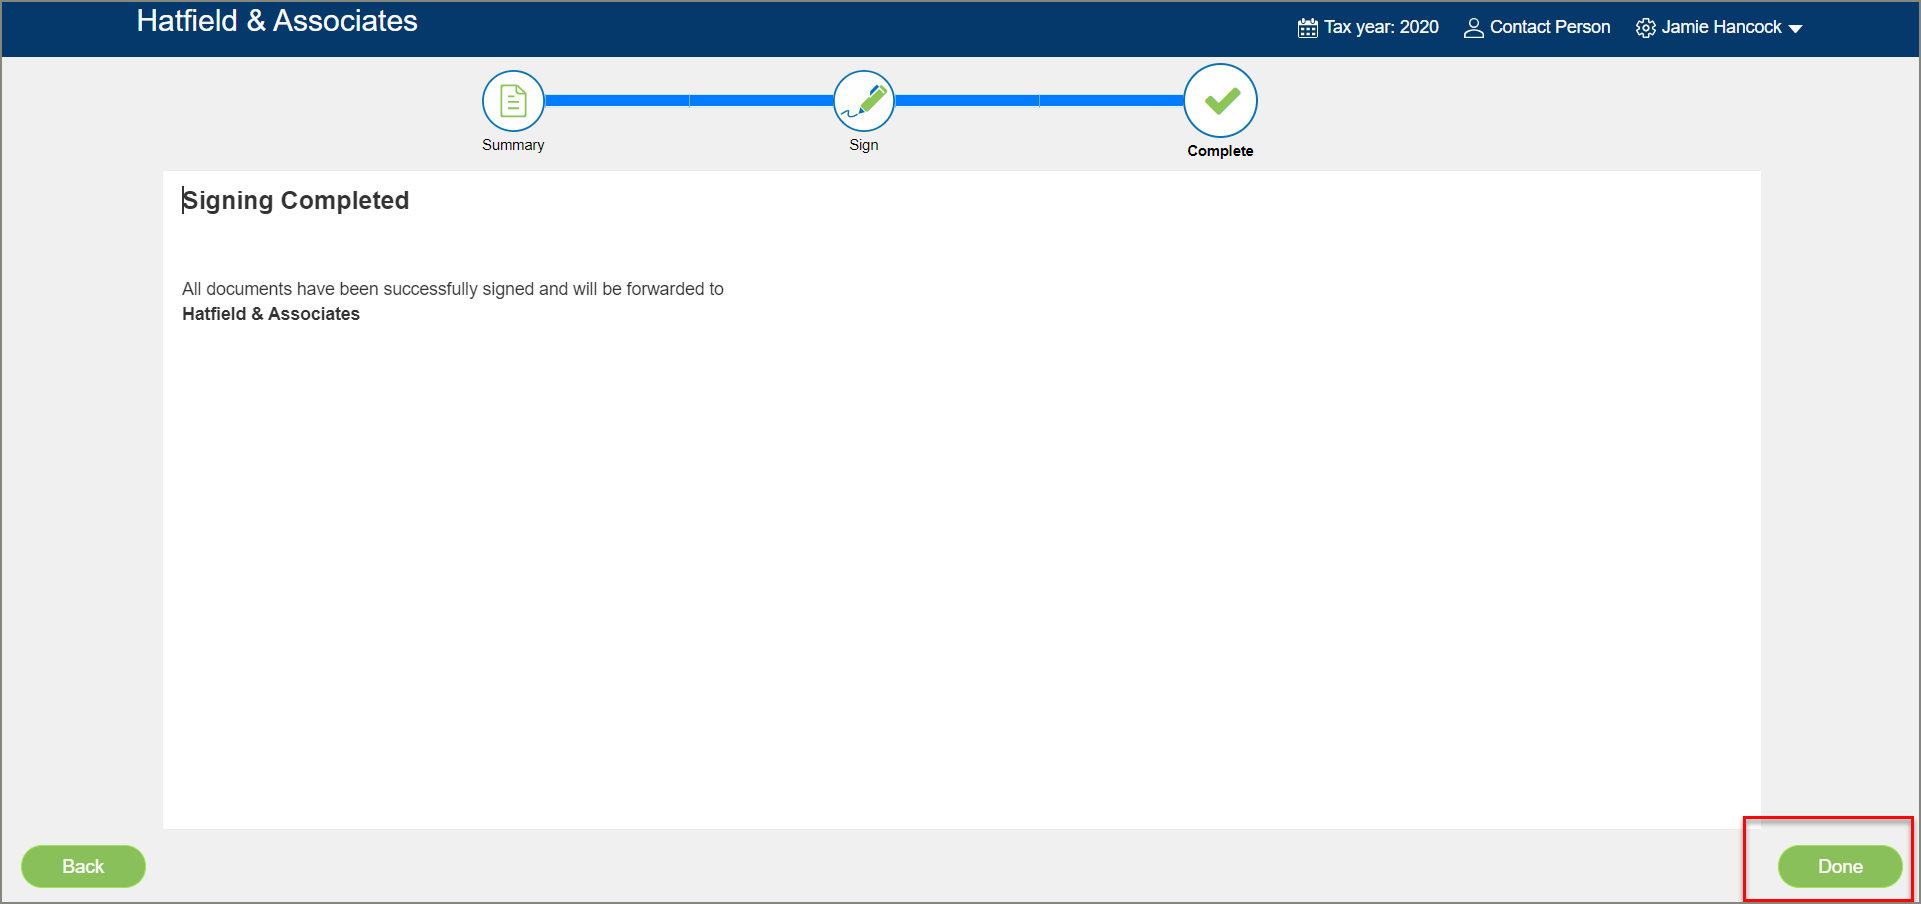Expand the dropdown arrow after Jamie Hancock
The image size is (1921, 904).
pyautogui.click(x=1795, y=29)
